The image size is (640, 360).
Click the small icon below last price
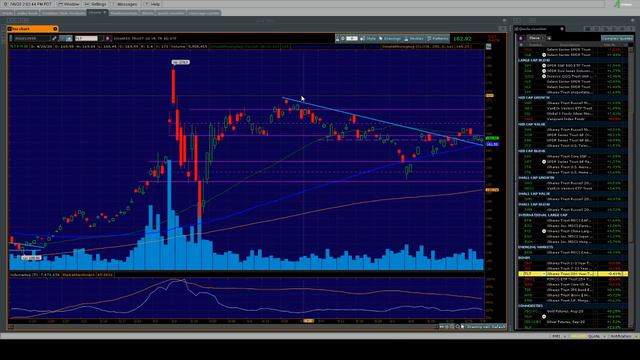(x=489, y=47)
